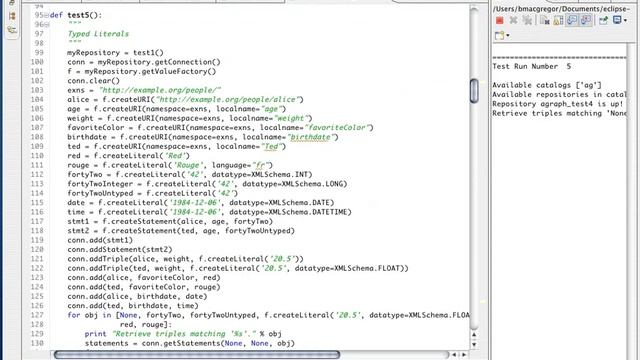This screenshot has width=640, height=360.
Task: Click the localname 'age' string on line 105
Action: (271, 109)
